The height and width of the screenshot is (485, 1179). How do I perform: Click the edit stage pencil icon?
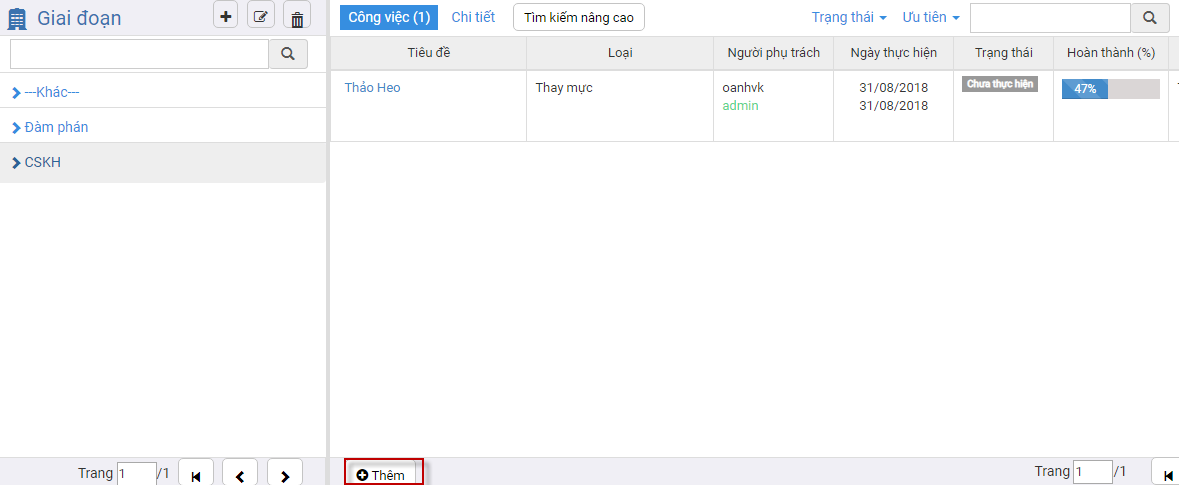(x=261, y=16)
